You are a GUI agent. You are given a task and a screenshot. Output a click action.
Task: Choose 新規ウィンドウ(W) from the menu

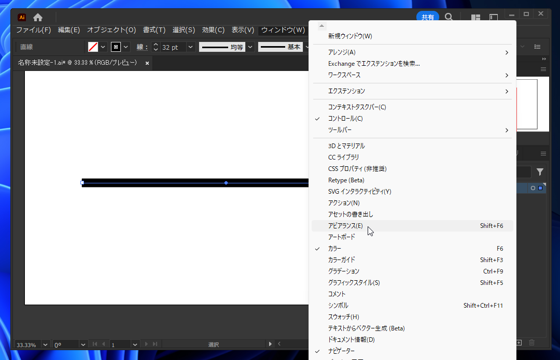pyautogui.click(x=412, y=36)
